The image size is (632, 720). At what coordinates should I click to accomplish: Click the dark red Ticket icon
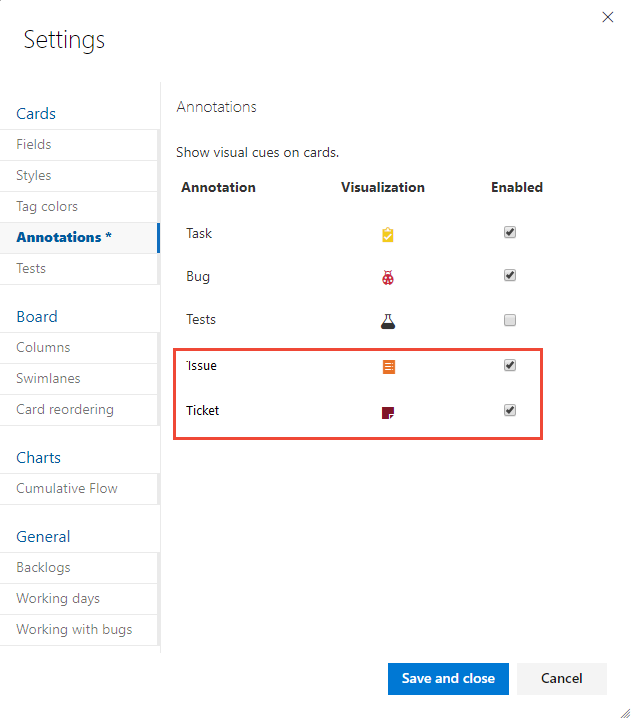tap(388, 412)
